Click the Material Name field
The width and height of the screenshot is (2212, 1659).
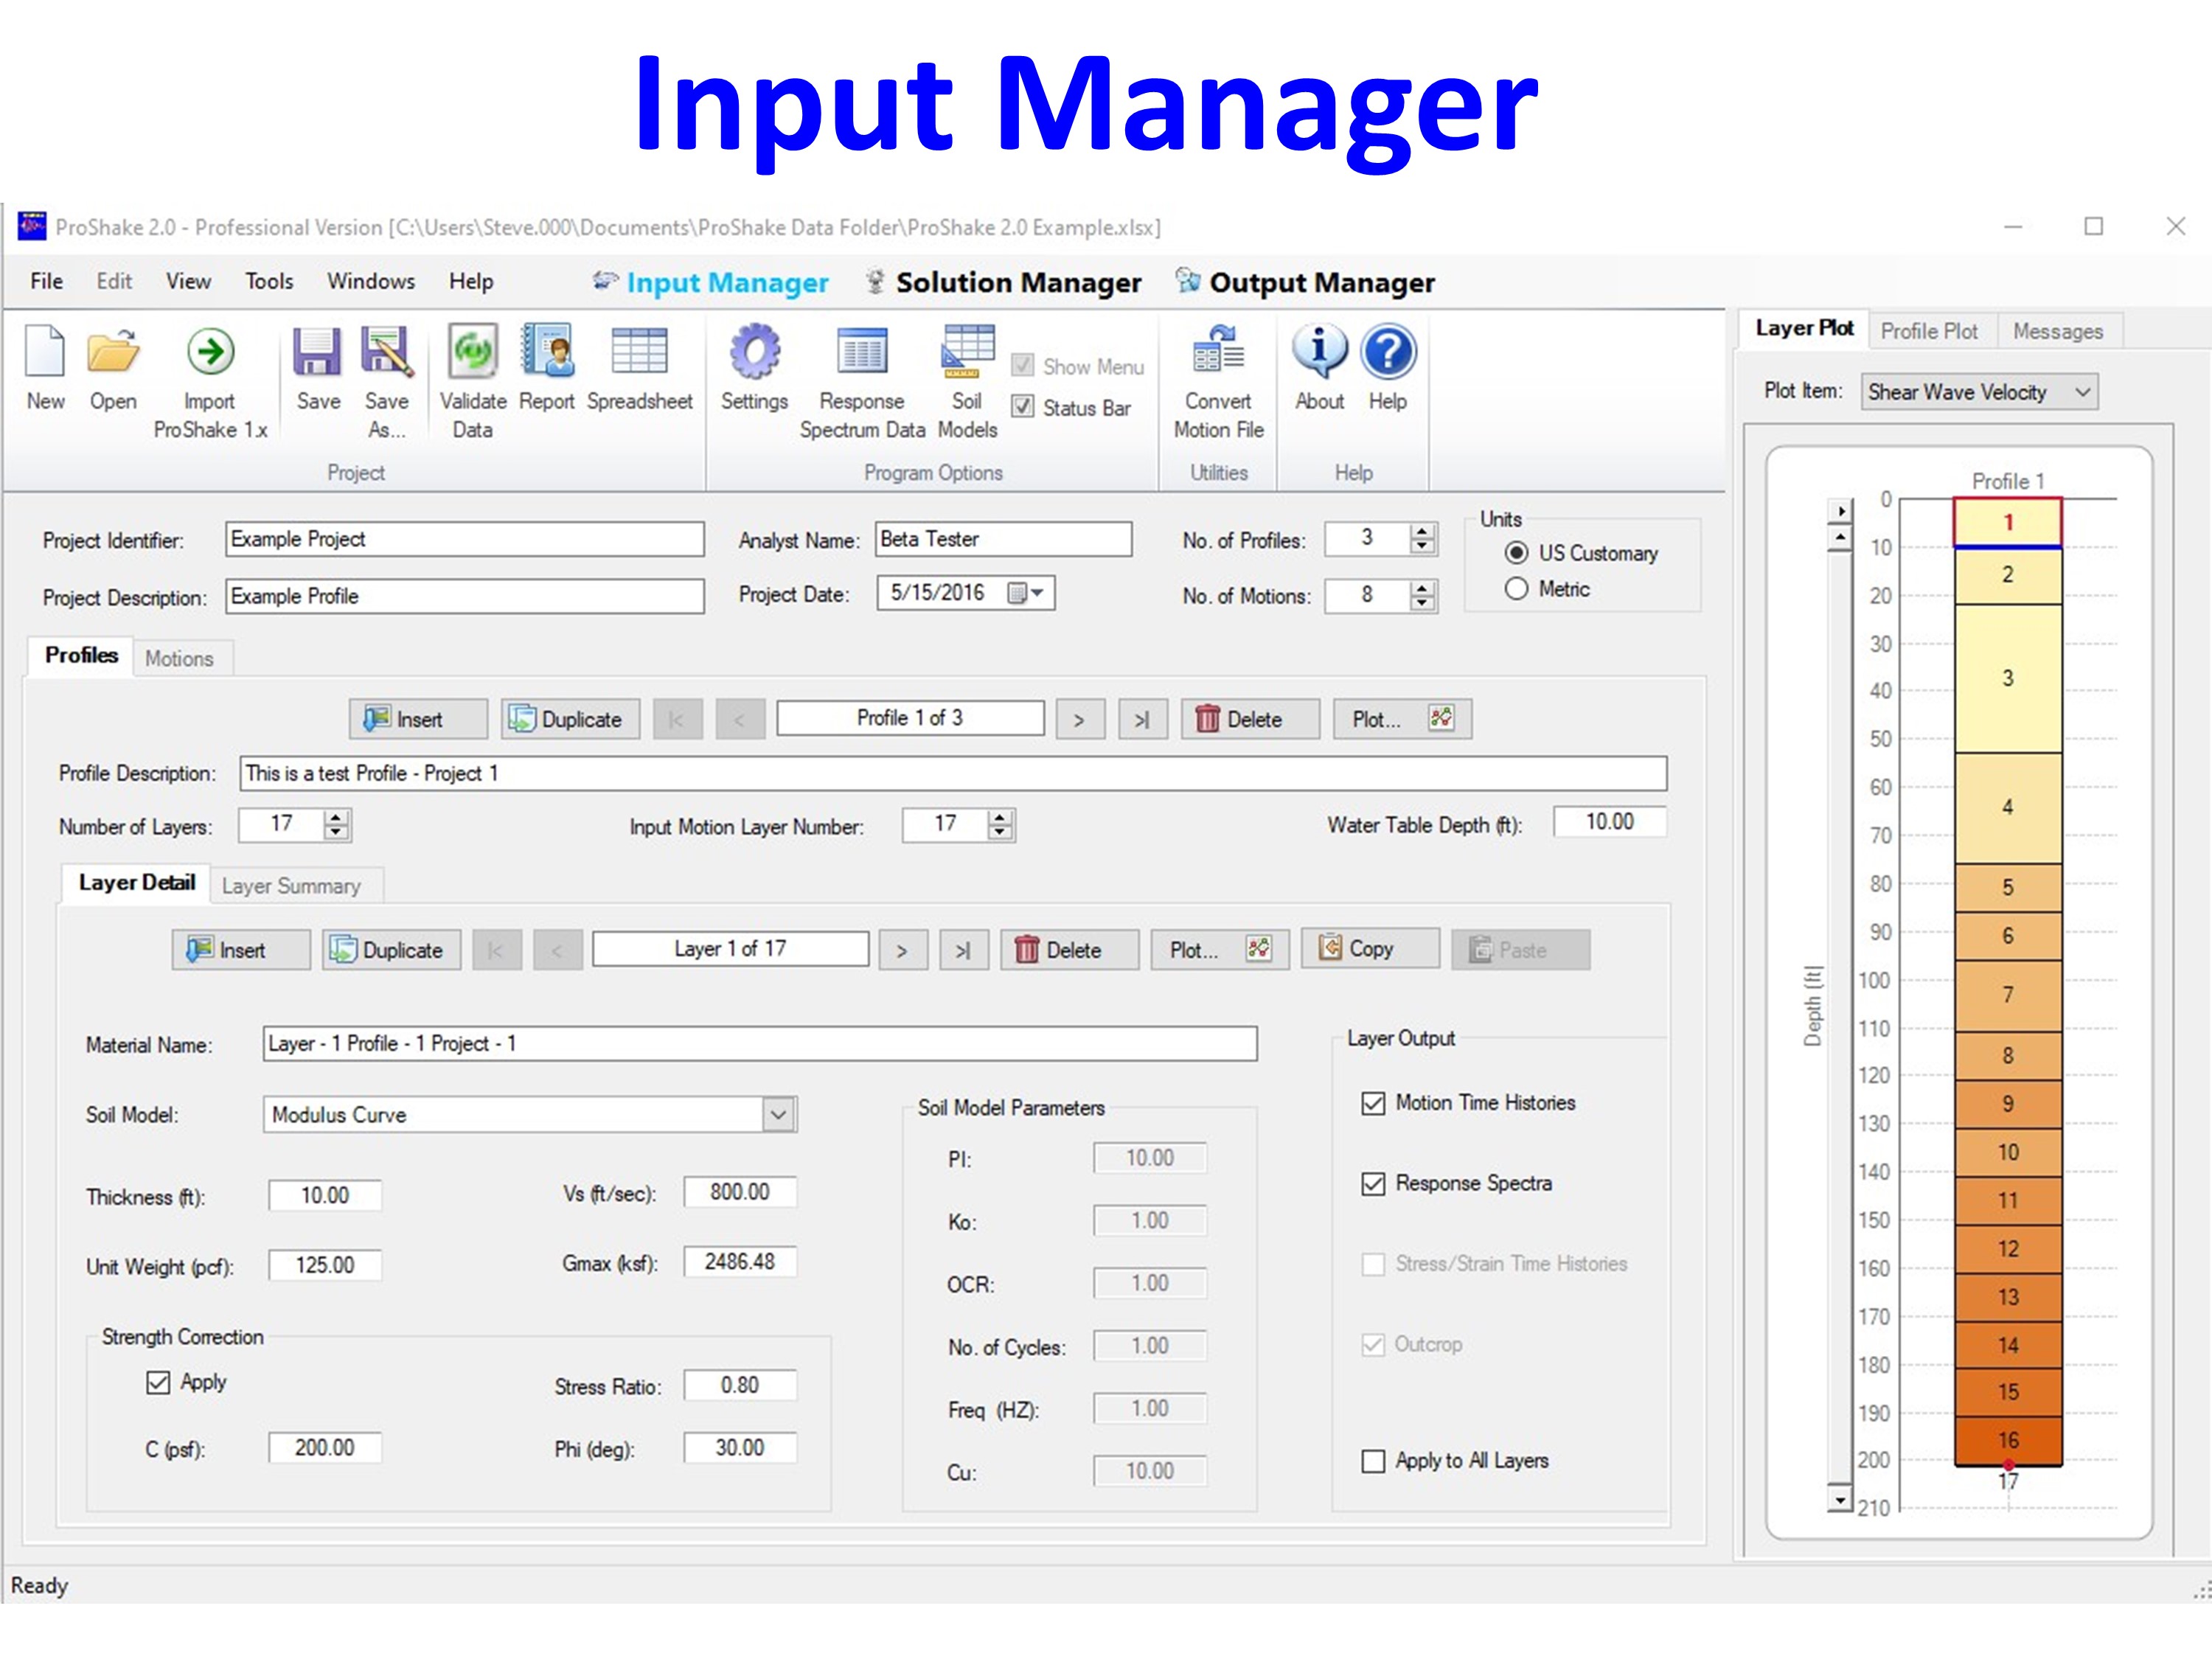[760, 1044]
